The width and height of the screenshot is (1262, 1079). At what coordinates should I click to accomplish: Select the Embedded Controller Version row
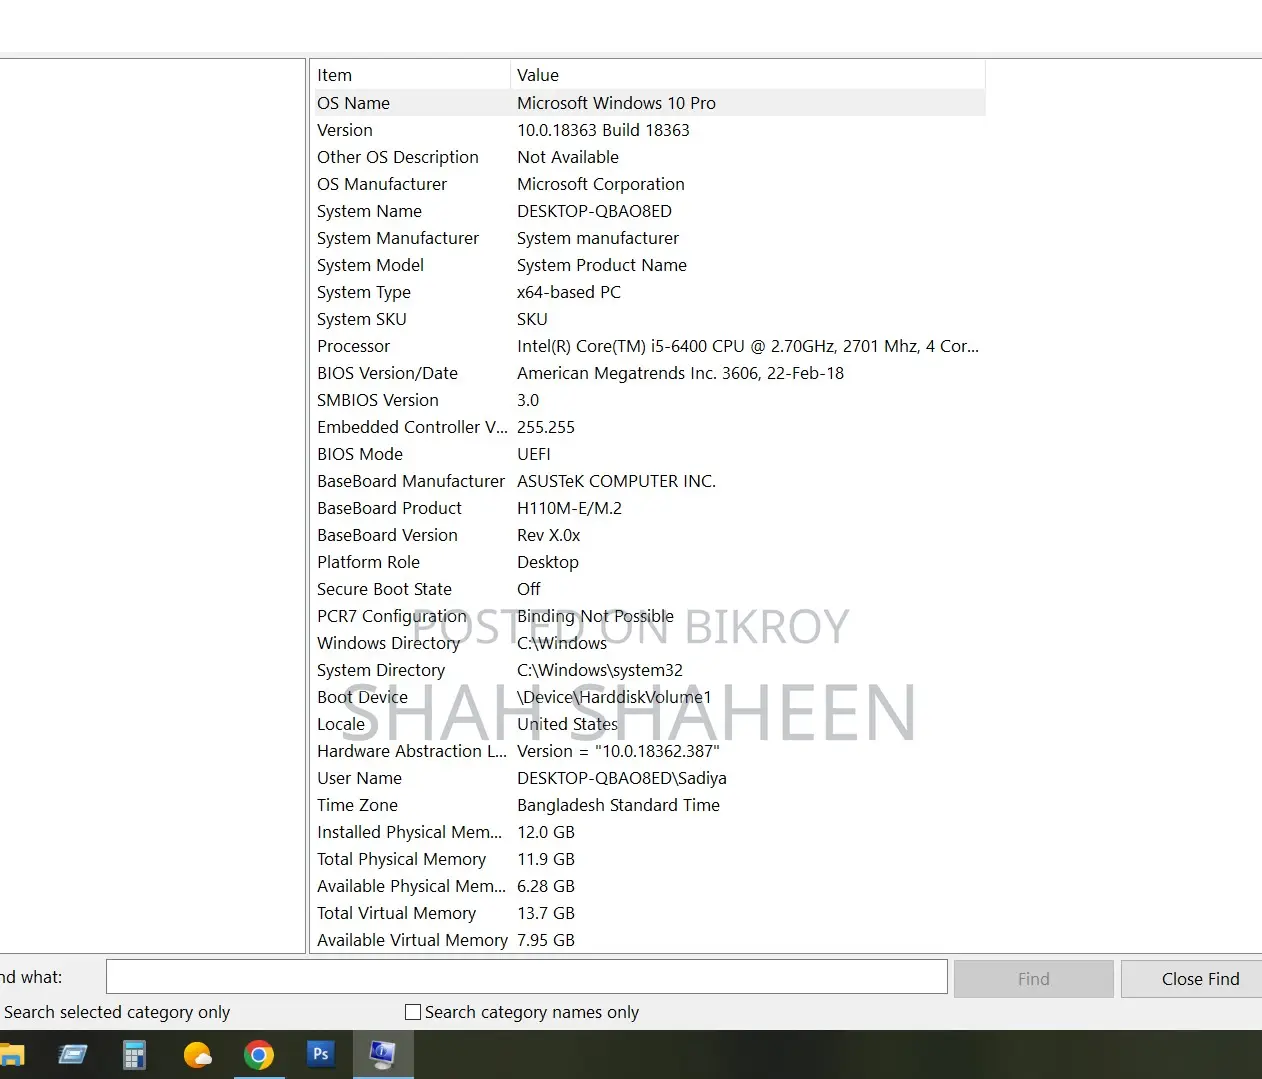tap(650, 427)
